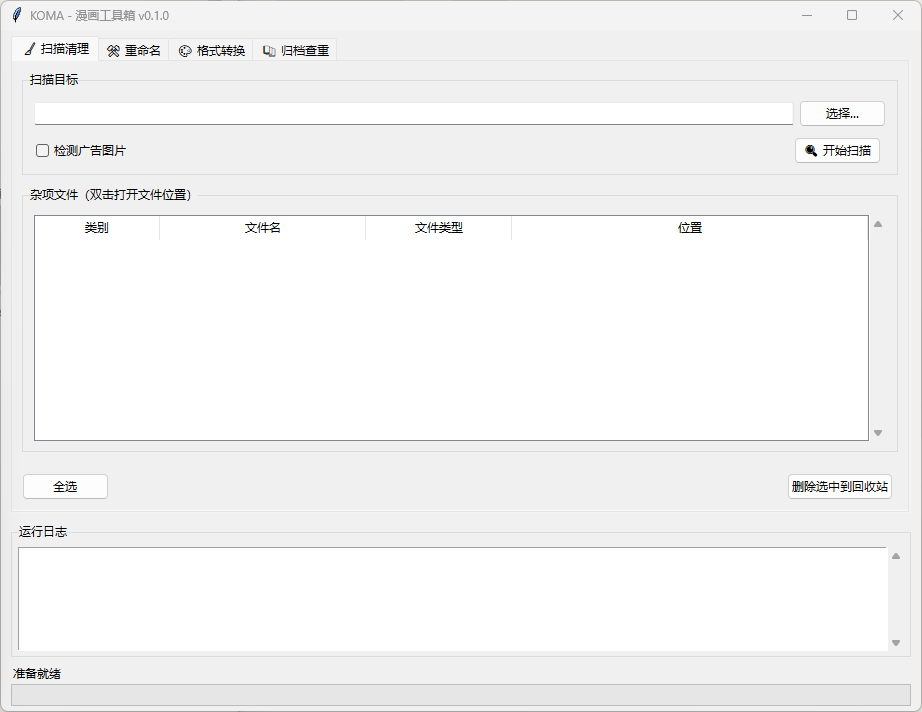Click the broom icon on 扫描清理 tab

(29, 49)
